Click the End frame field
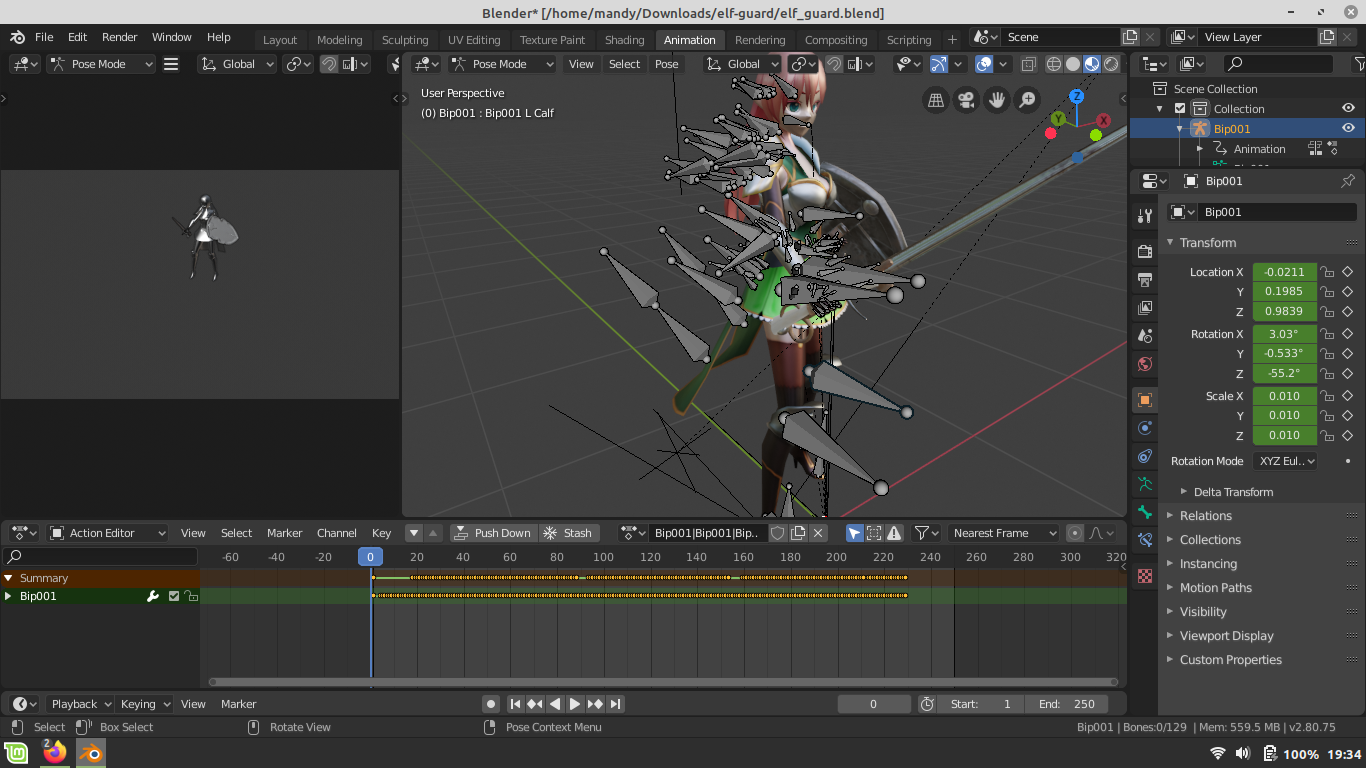The image size is (1366, 768). pyautogui.click(x=1067, y=704)
